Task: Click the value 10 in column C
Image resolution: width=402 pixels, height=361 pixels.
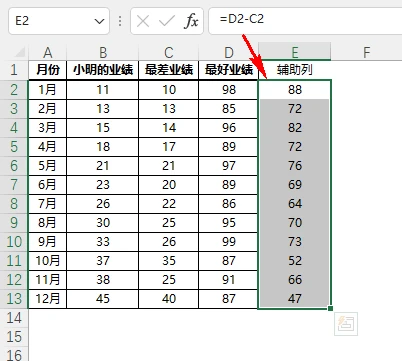Action: [x=169, y=90]
